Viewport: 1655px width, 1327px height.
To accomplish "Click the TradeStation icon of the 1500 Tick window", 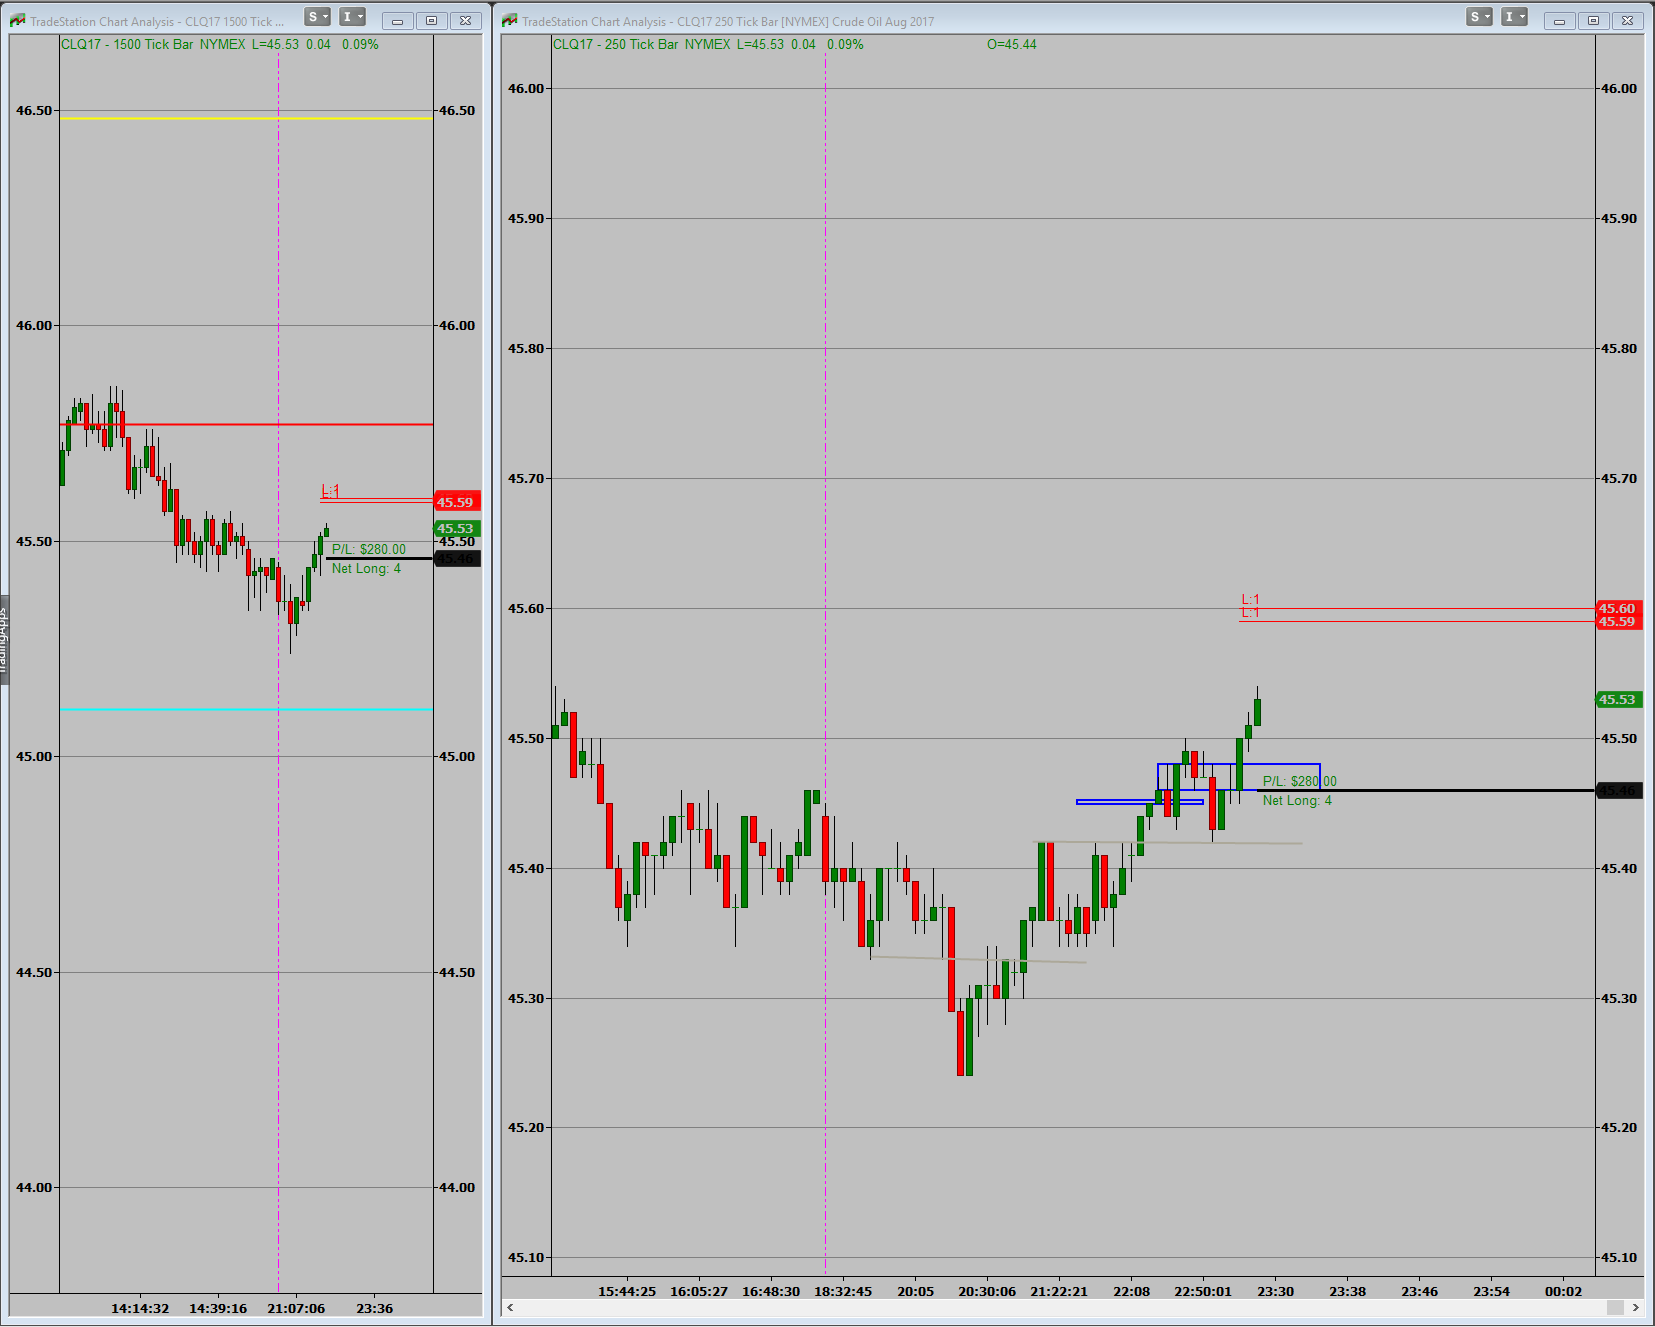I will 17,20.
